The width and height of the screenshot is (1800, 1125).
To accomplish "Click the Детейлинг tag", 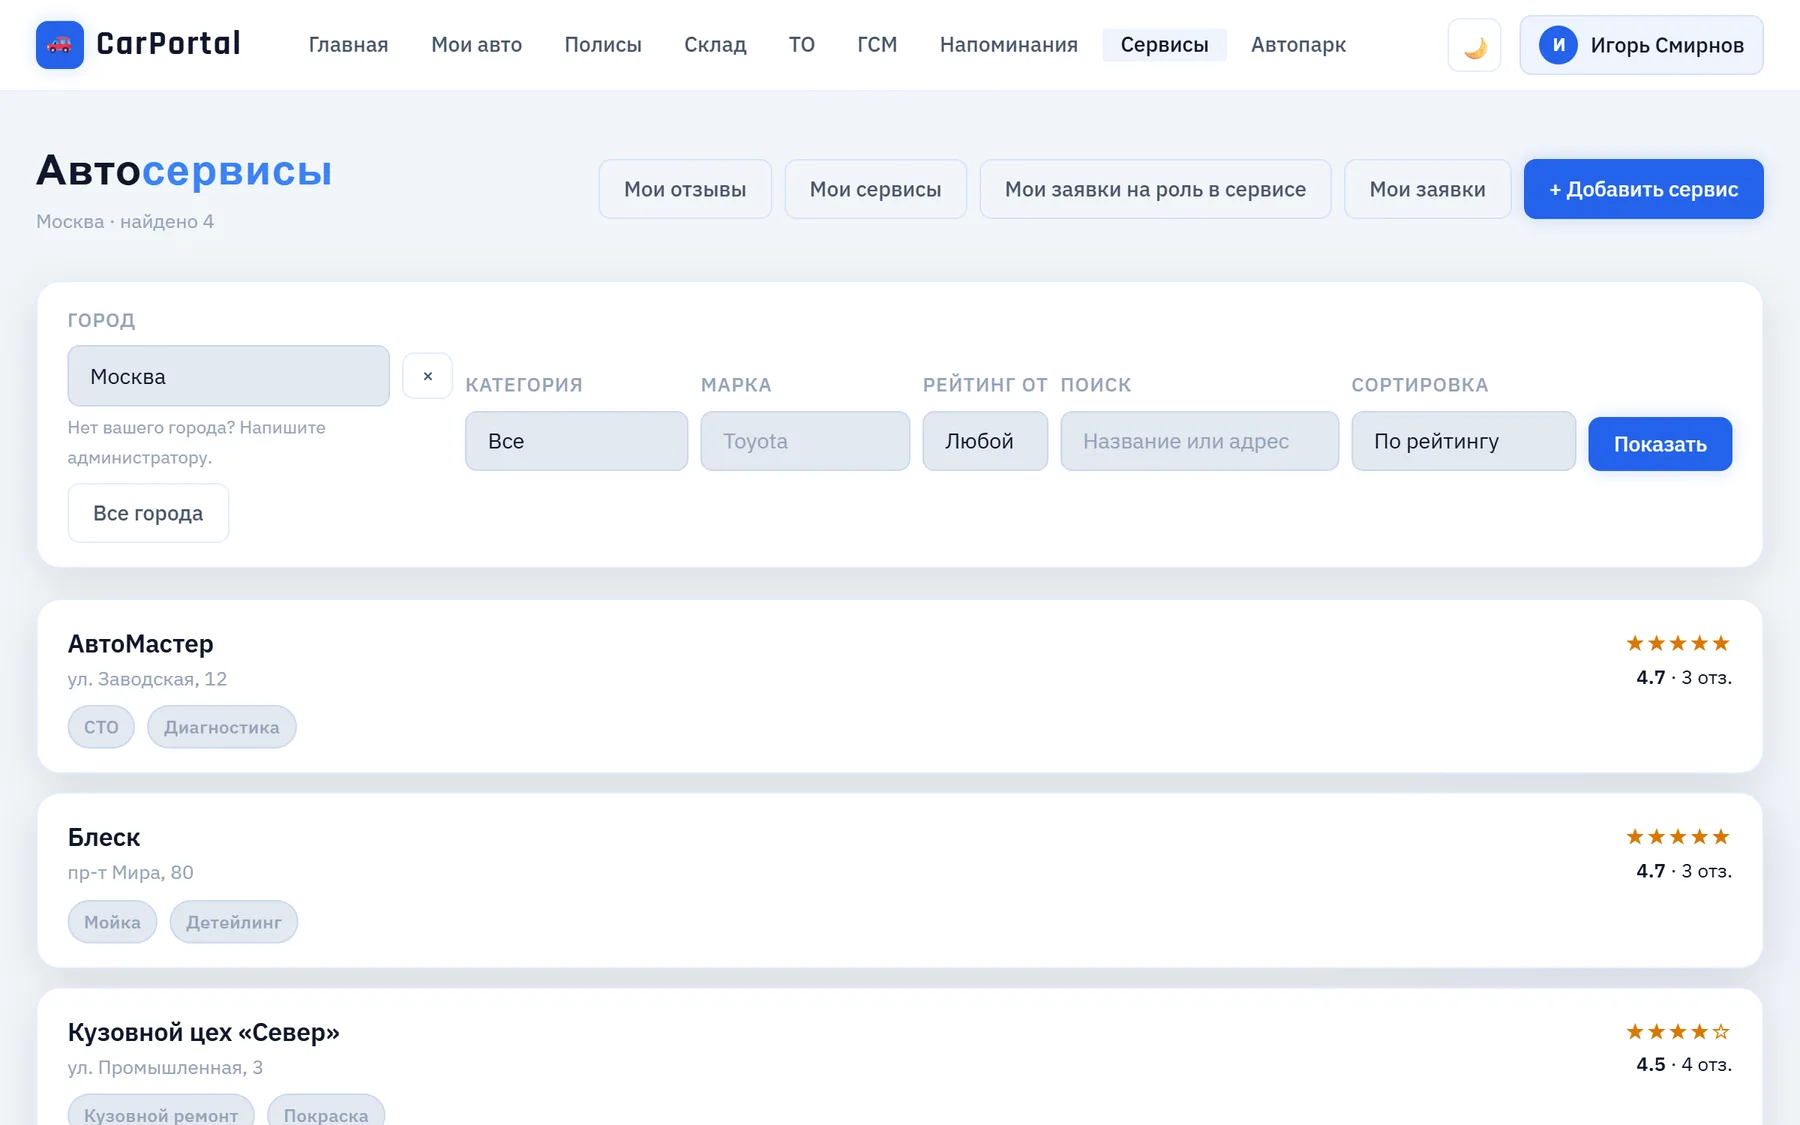I will coord(233,922).
